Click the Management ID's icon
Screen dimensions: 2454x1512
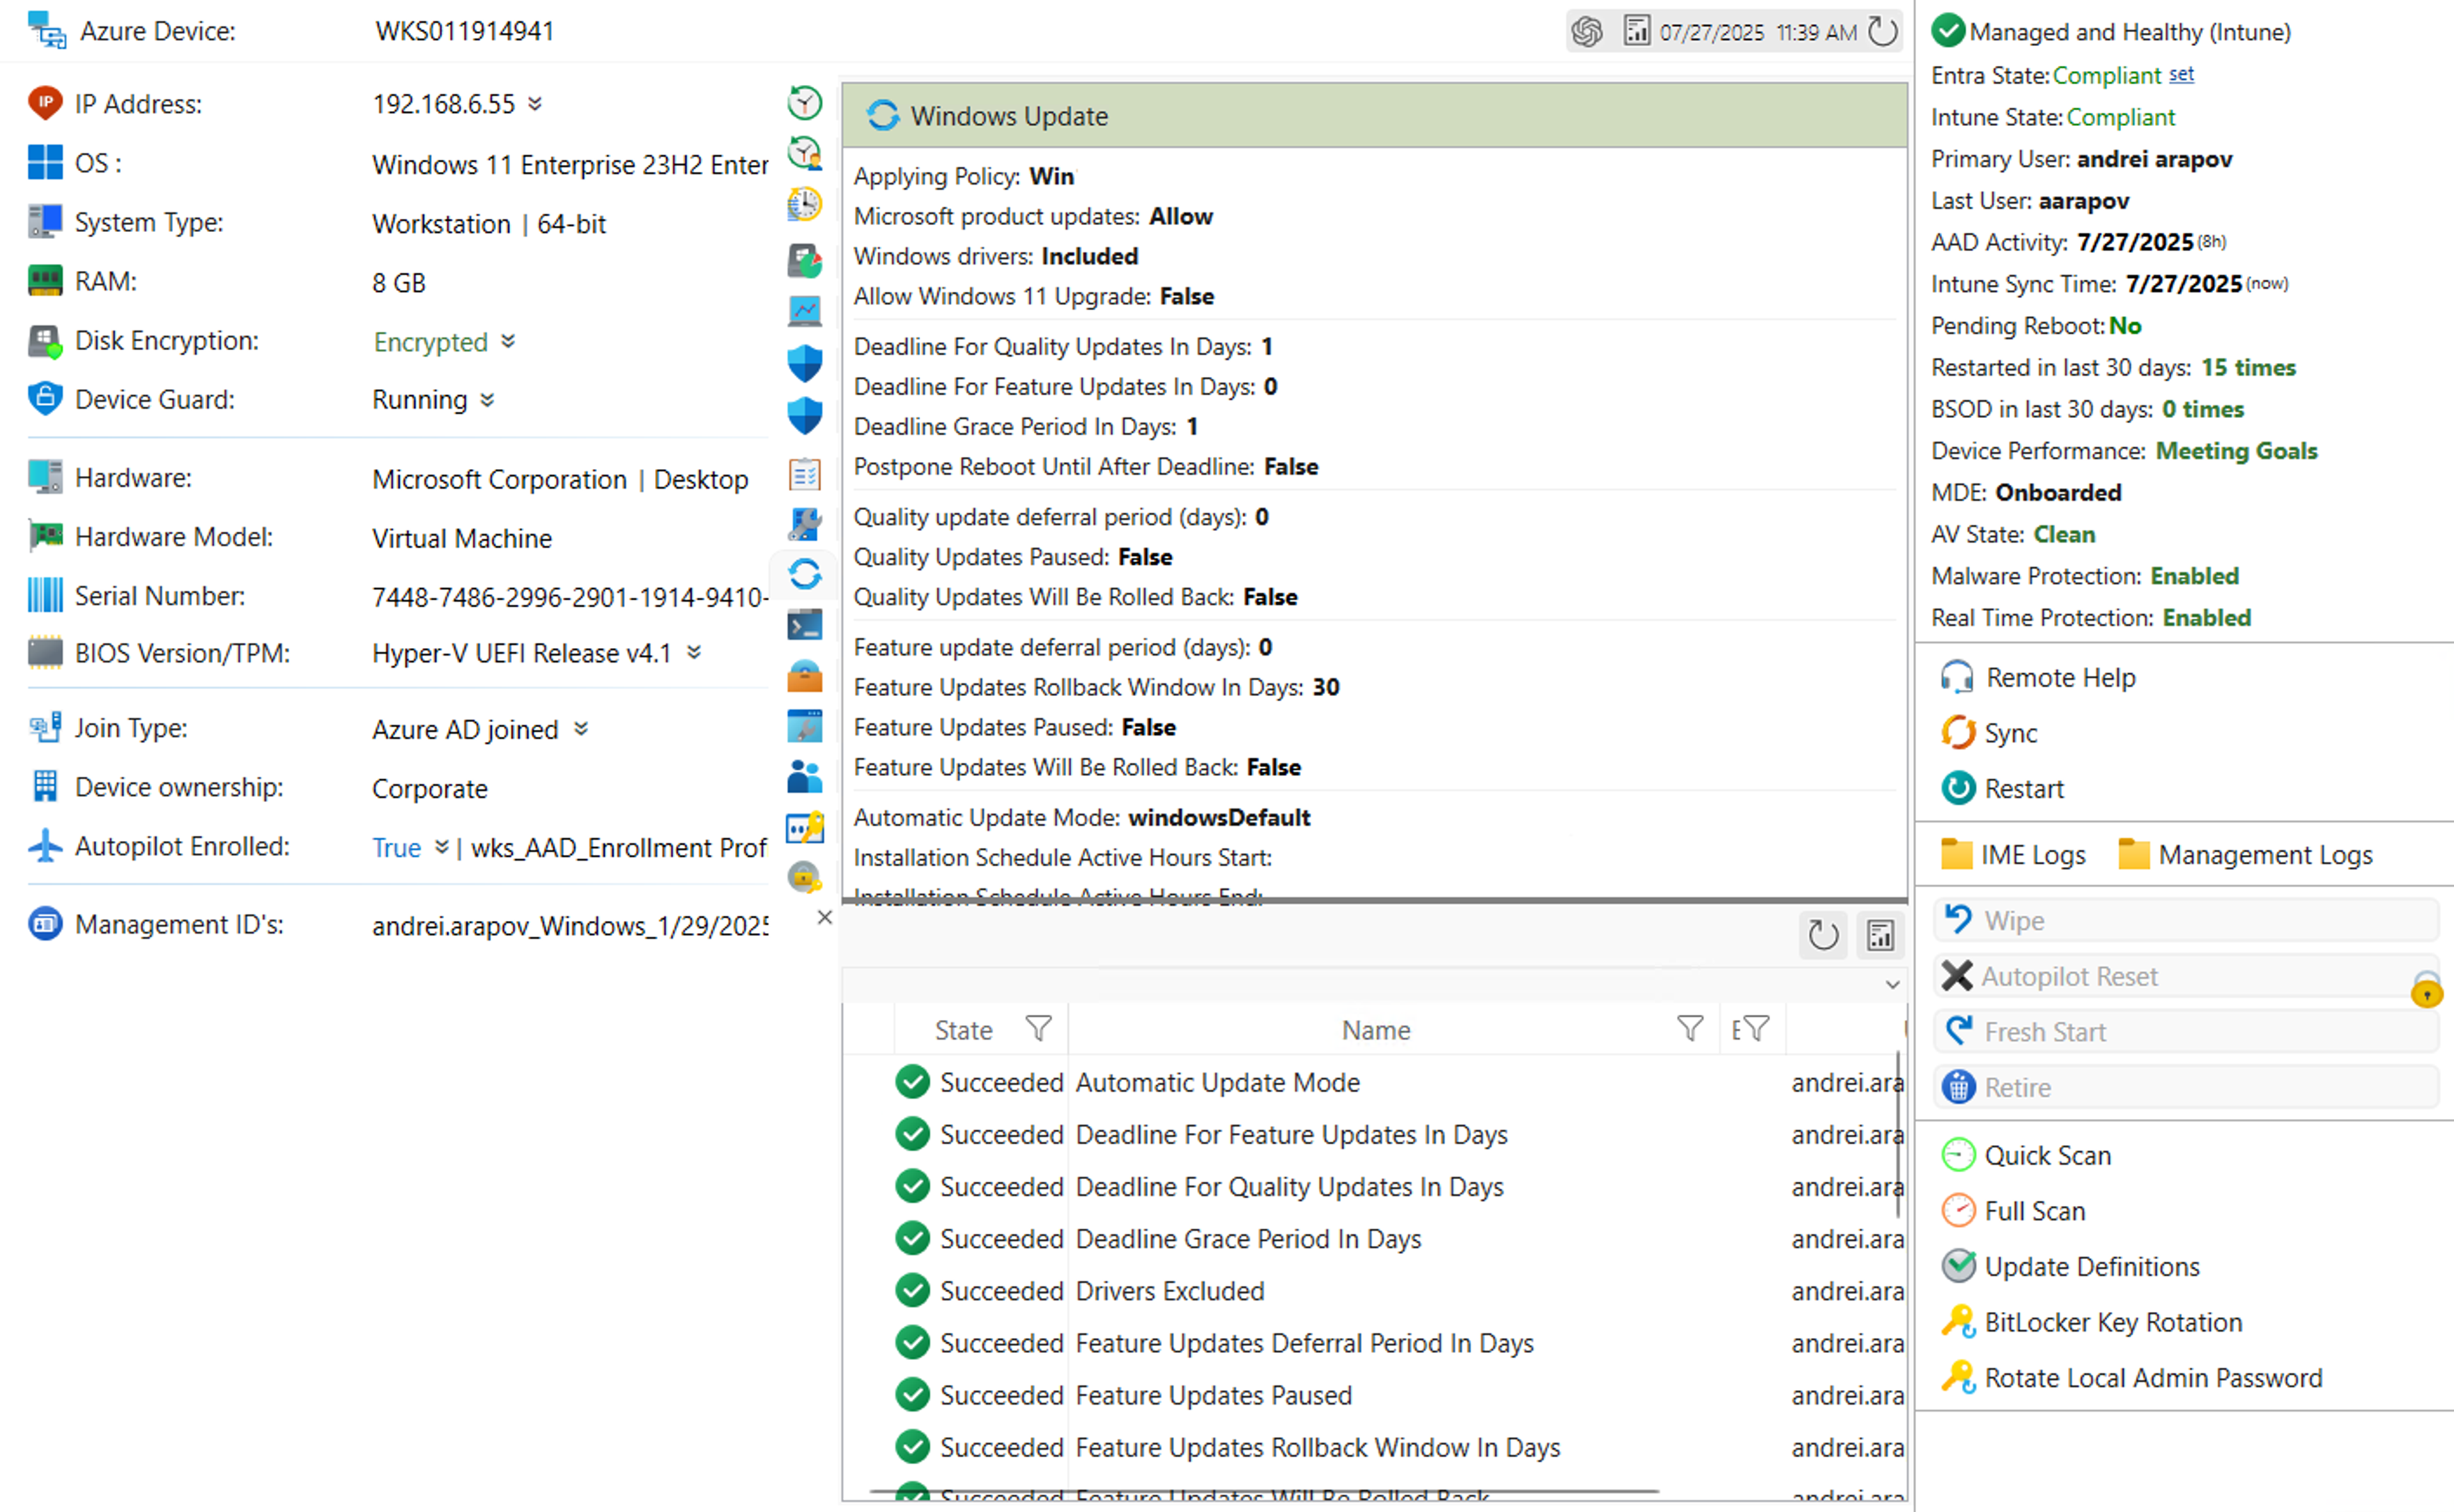point(45,923)
